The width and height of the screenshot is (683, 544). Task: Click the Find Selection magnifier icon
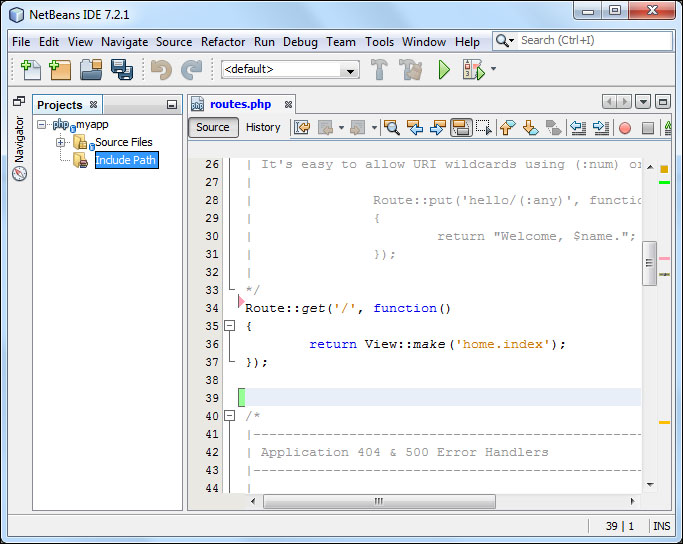click(x=391, y=128)
